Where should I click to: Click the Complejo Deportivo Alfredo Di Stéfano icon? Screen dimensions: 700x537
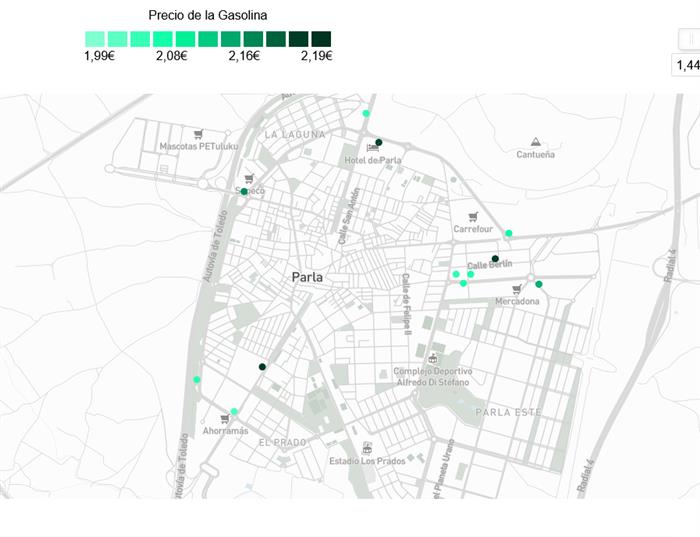pyautogui.click(x=433, y=358)
